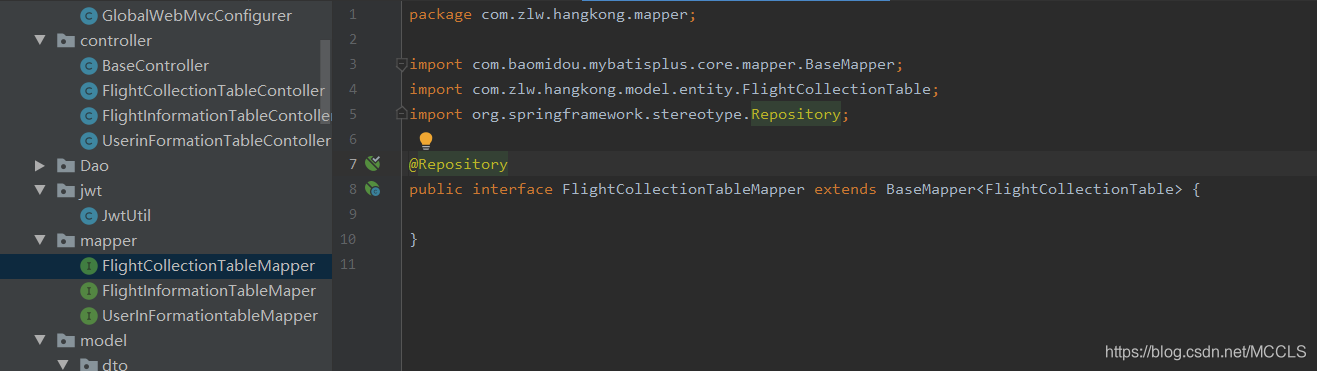Click the gutter implementations icon on line 8
This screenshot has height=371, width=1317.
(x=373, y=189)
